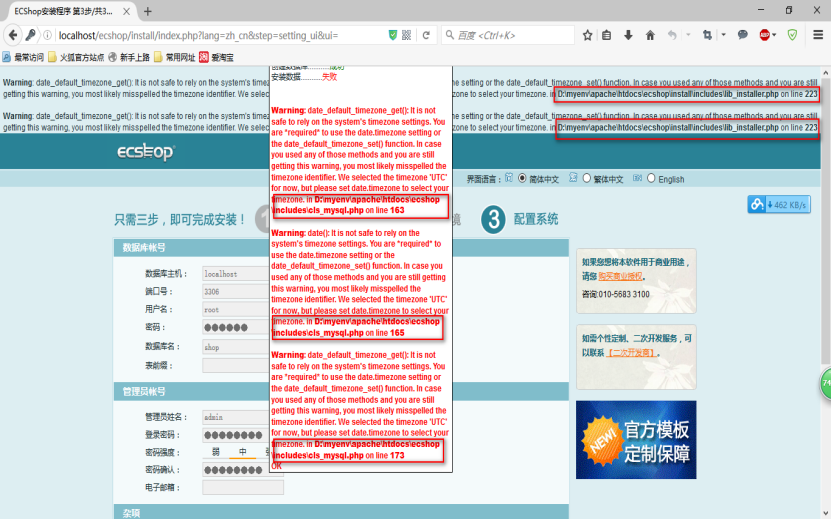This screenshot has width=831, height=519.
Task: Click the 管理员帐号 section header
Action: point(144,391)
